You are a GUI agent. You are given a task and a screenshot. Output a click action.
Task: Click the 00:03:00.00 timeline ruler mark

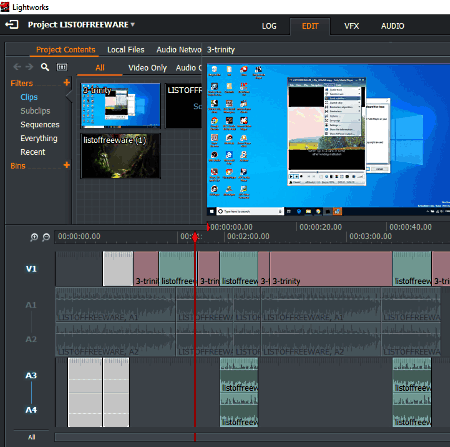(x=370, y=236)
